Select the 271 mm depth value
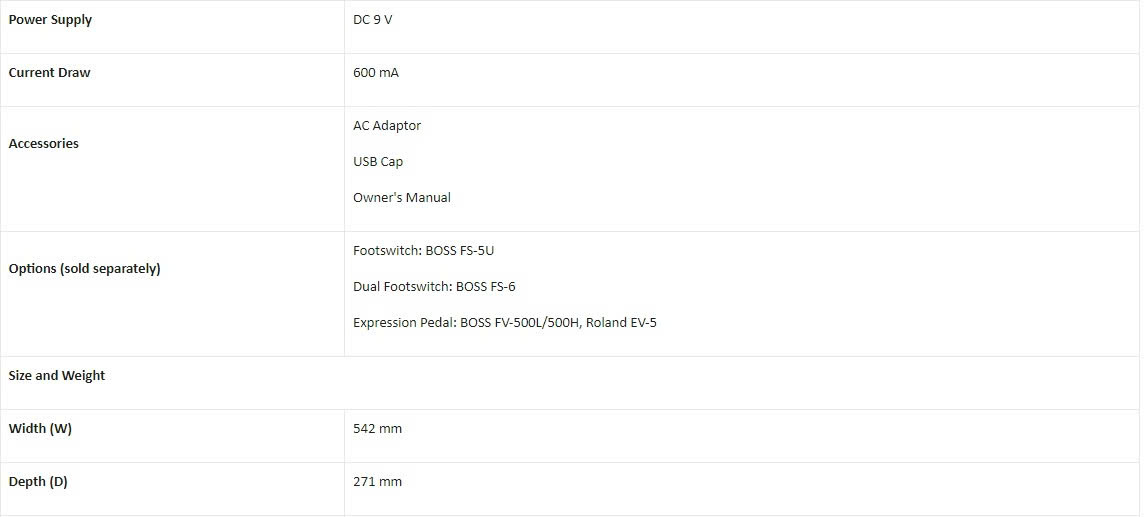This screenshot has width=1144, height=517. 377,482
